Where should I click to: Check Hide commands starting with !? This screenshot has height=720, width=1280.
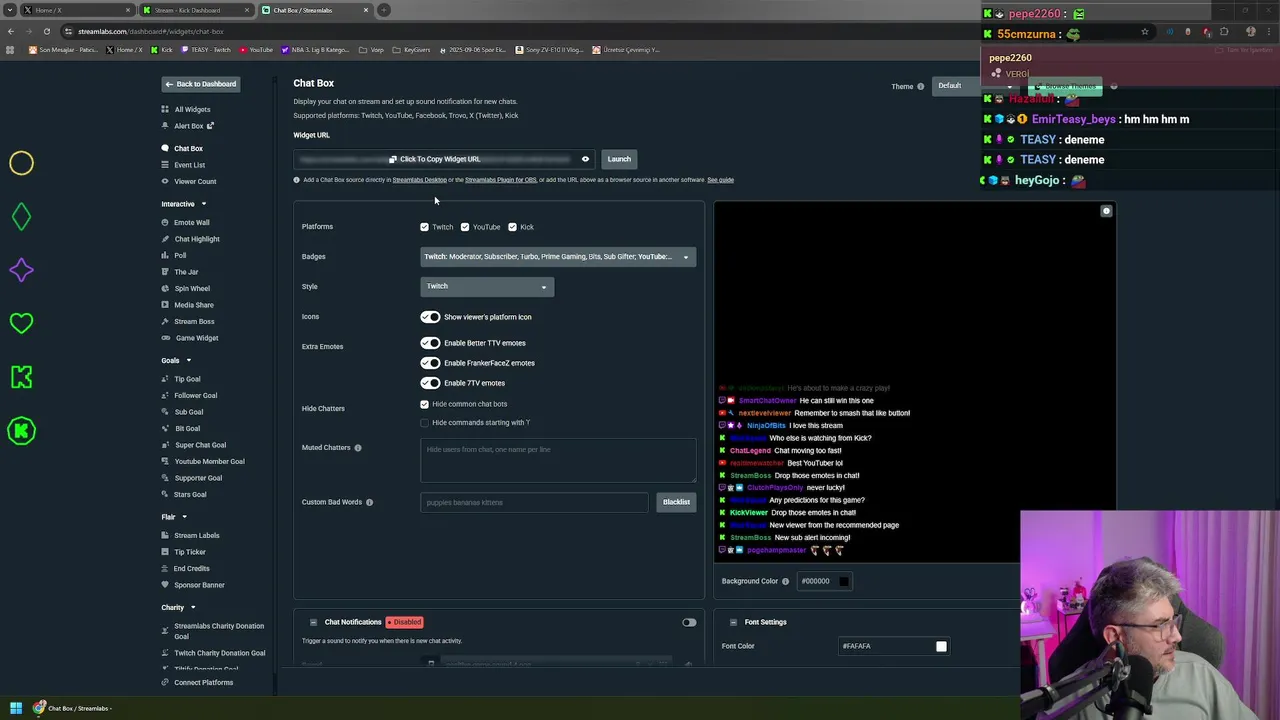pyautogui.click(x=425, y=422)
